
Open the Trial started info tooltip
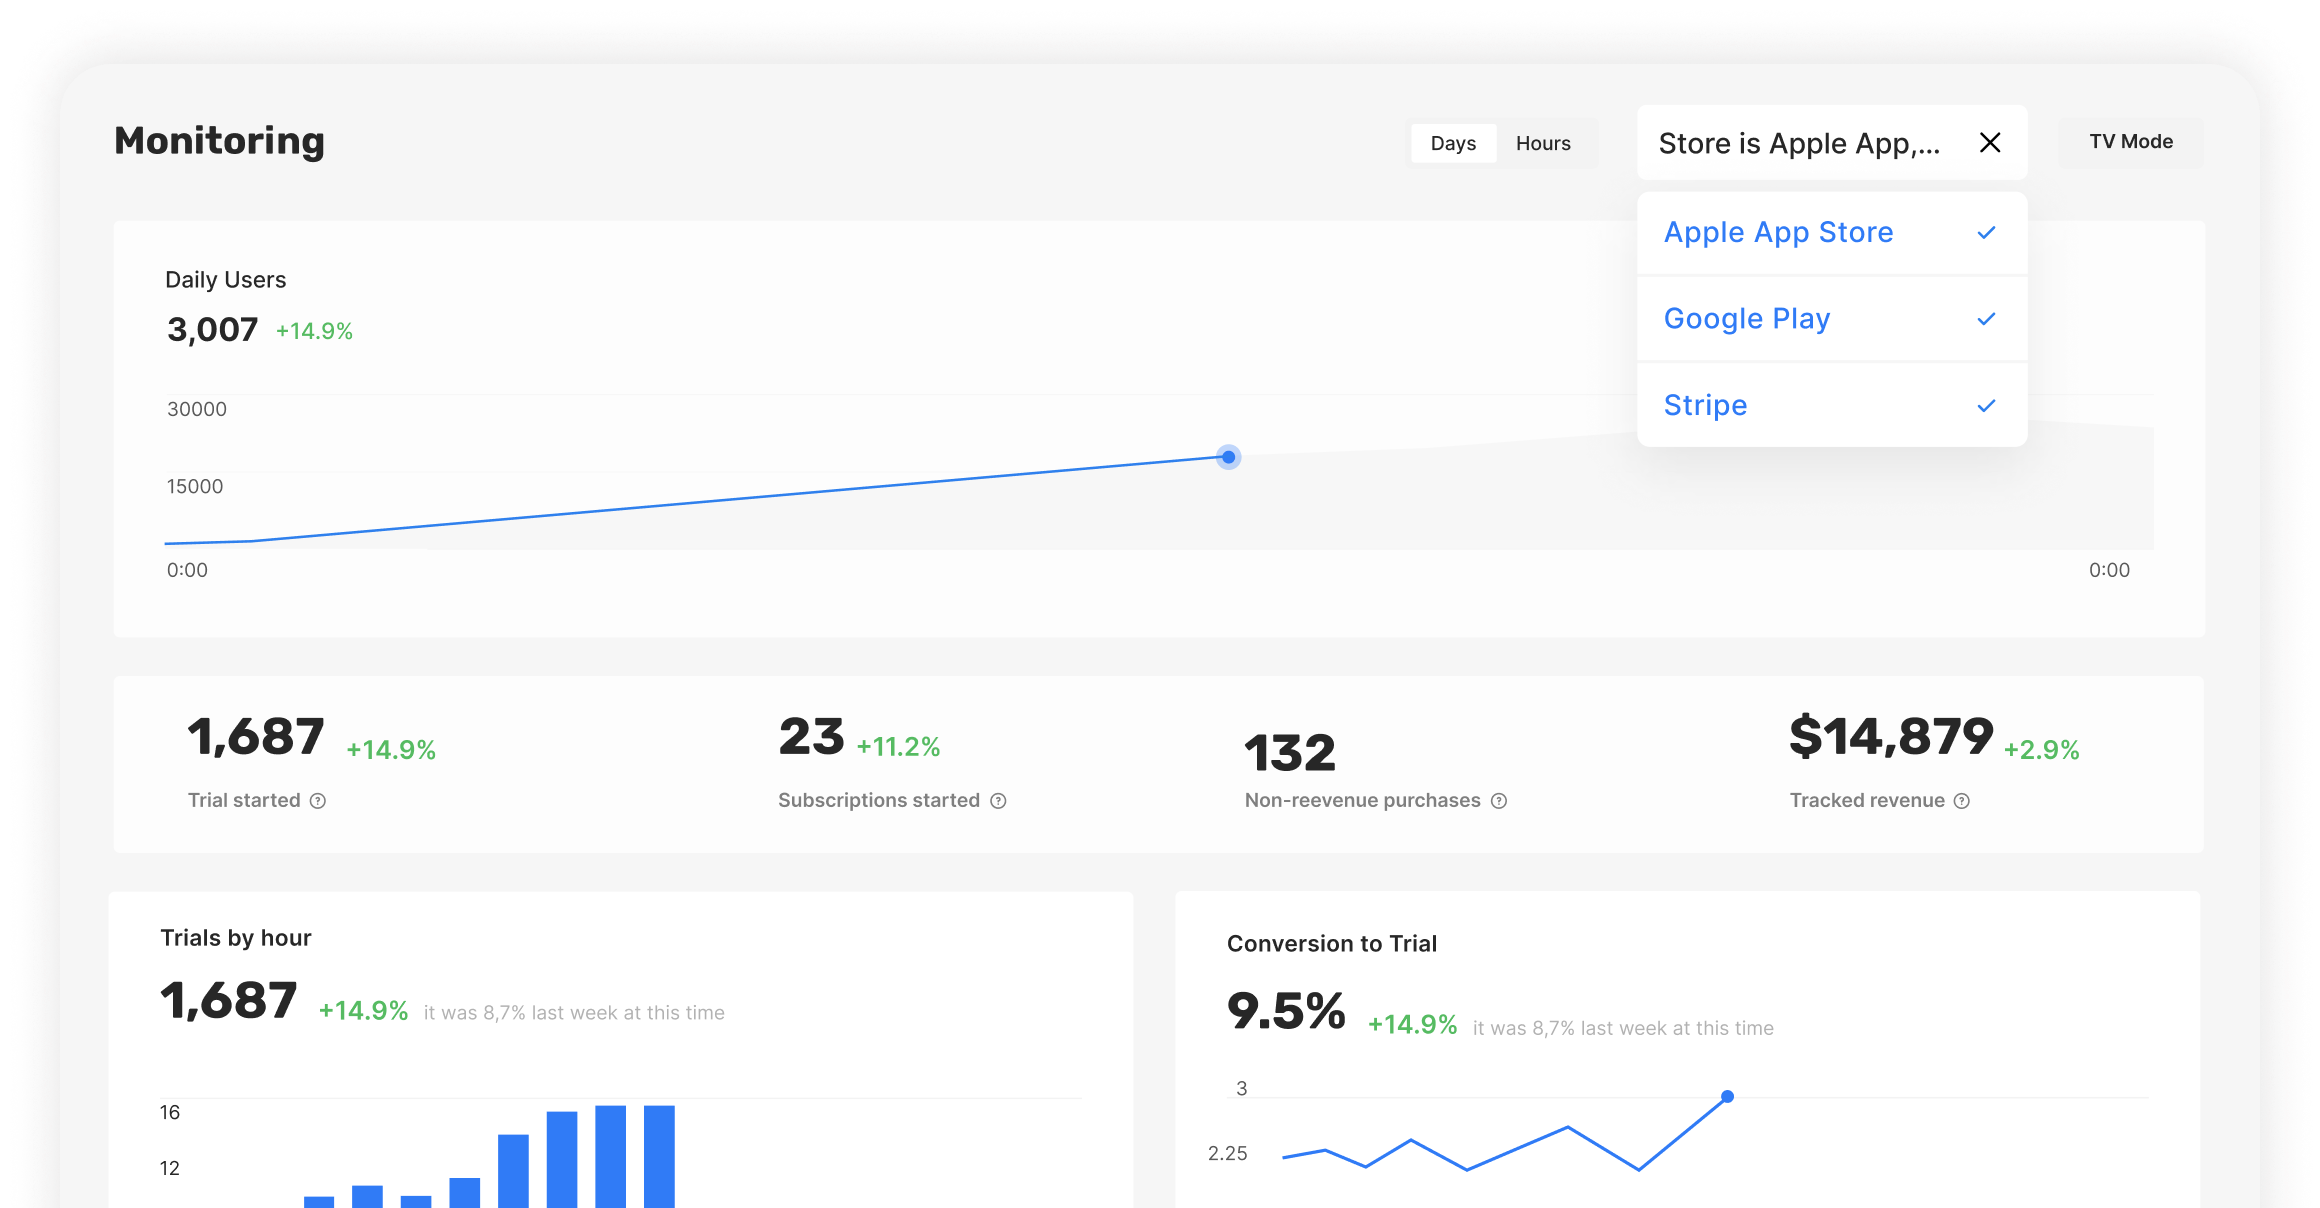coord(317,800)
